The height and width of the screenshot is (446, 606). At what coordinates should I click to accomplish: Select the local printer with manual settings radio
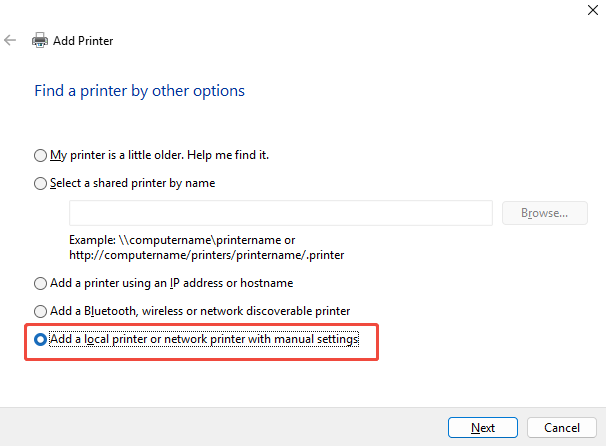coord(40,340)
